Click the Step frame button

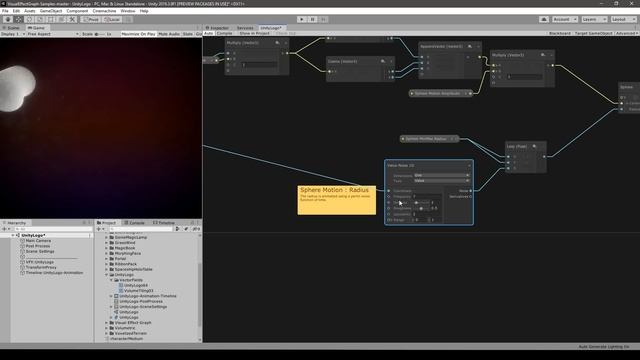coord(323,19)
